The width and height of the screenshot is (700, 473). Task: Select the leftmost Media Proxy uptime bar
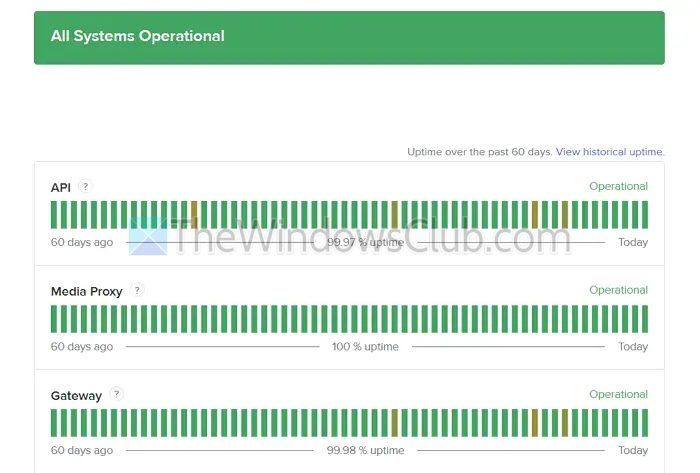[54, 319]
